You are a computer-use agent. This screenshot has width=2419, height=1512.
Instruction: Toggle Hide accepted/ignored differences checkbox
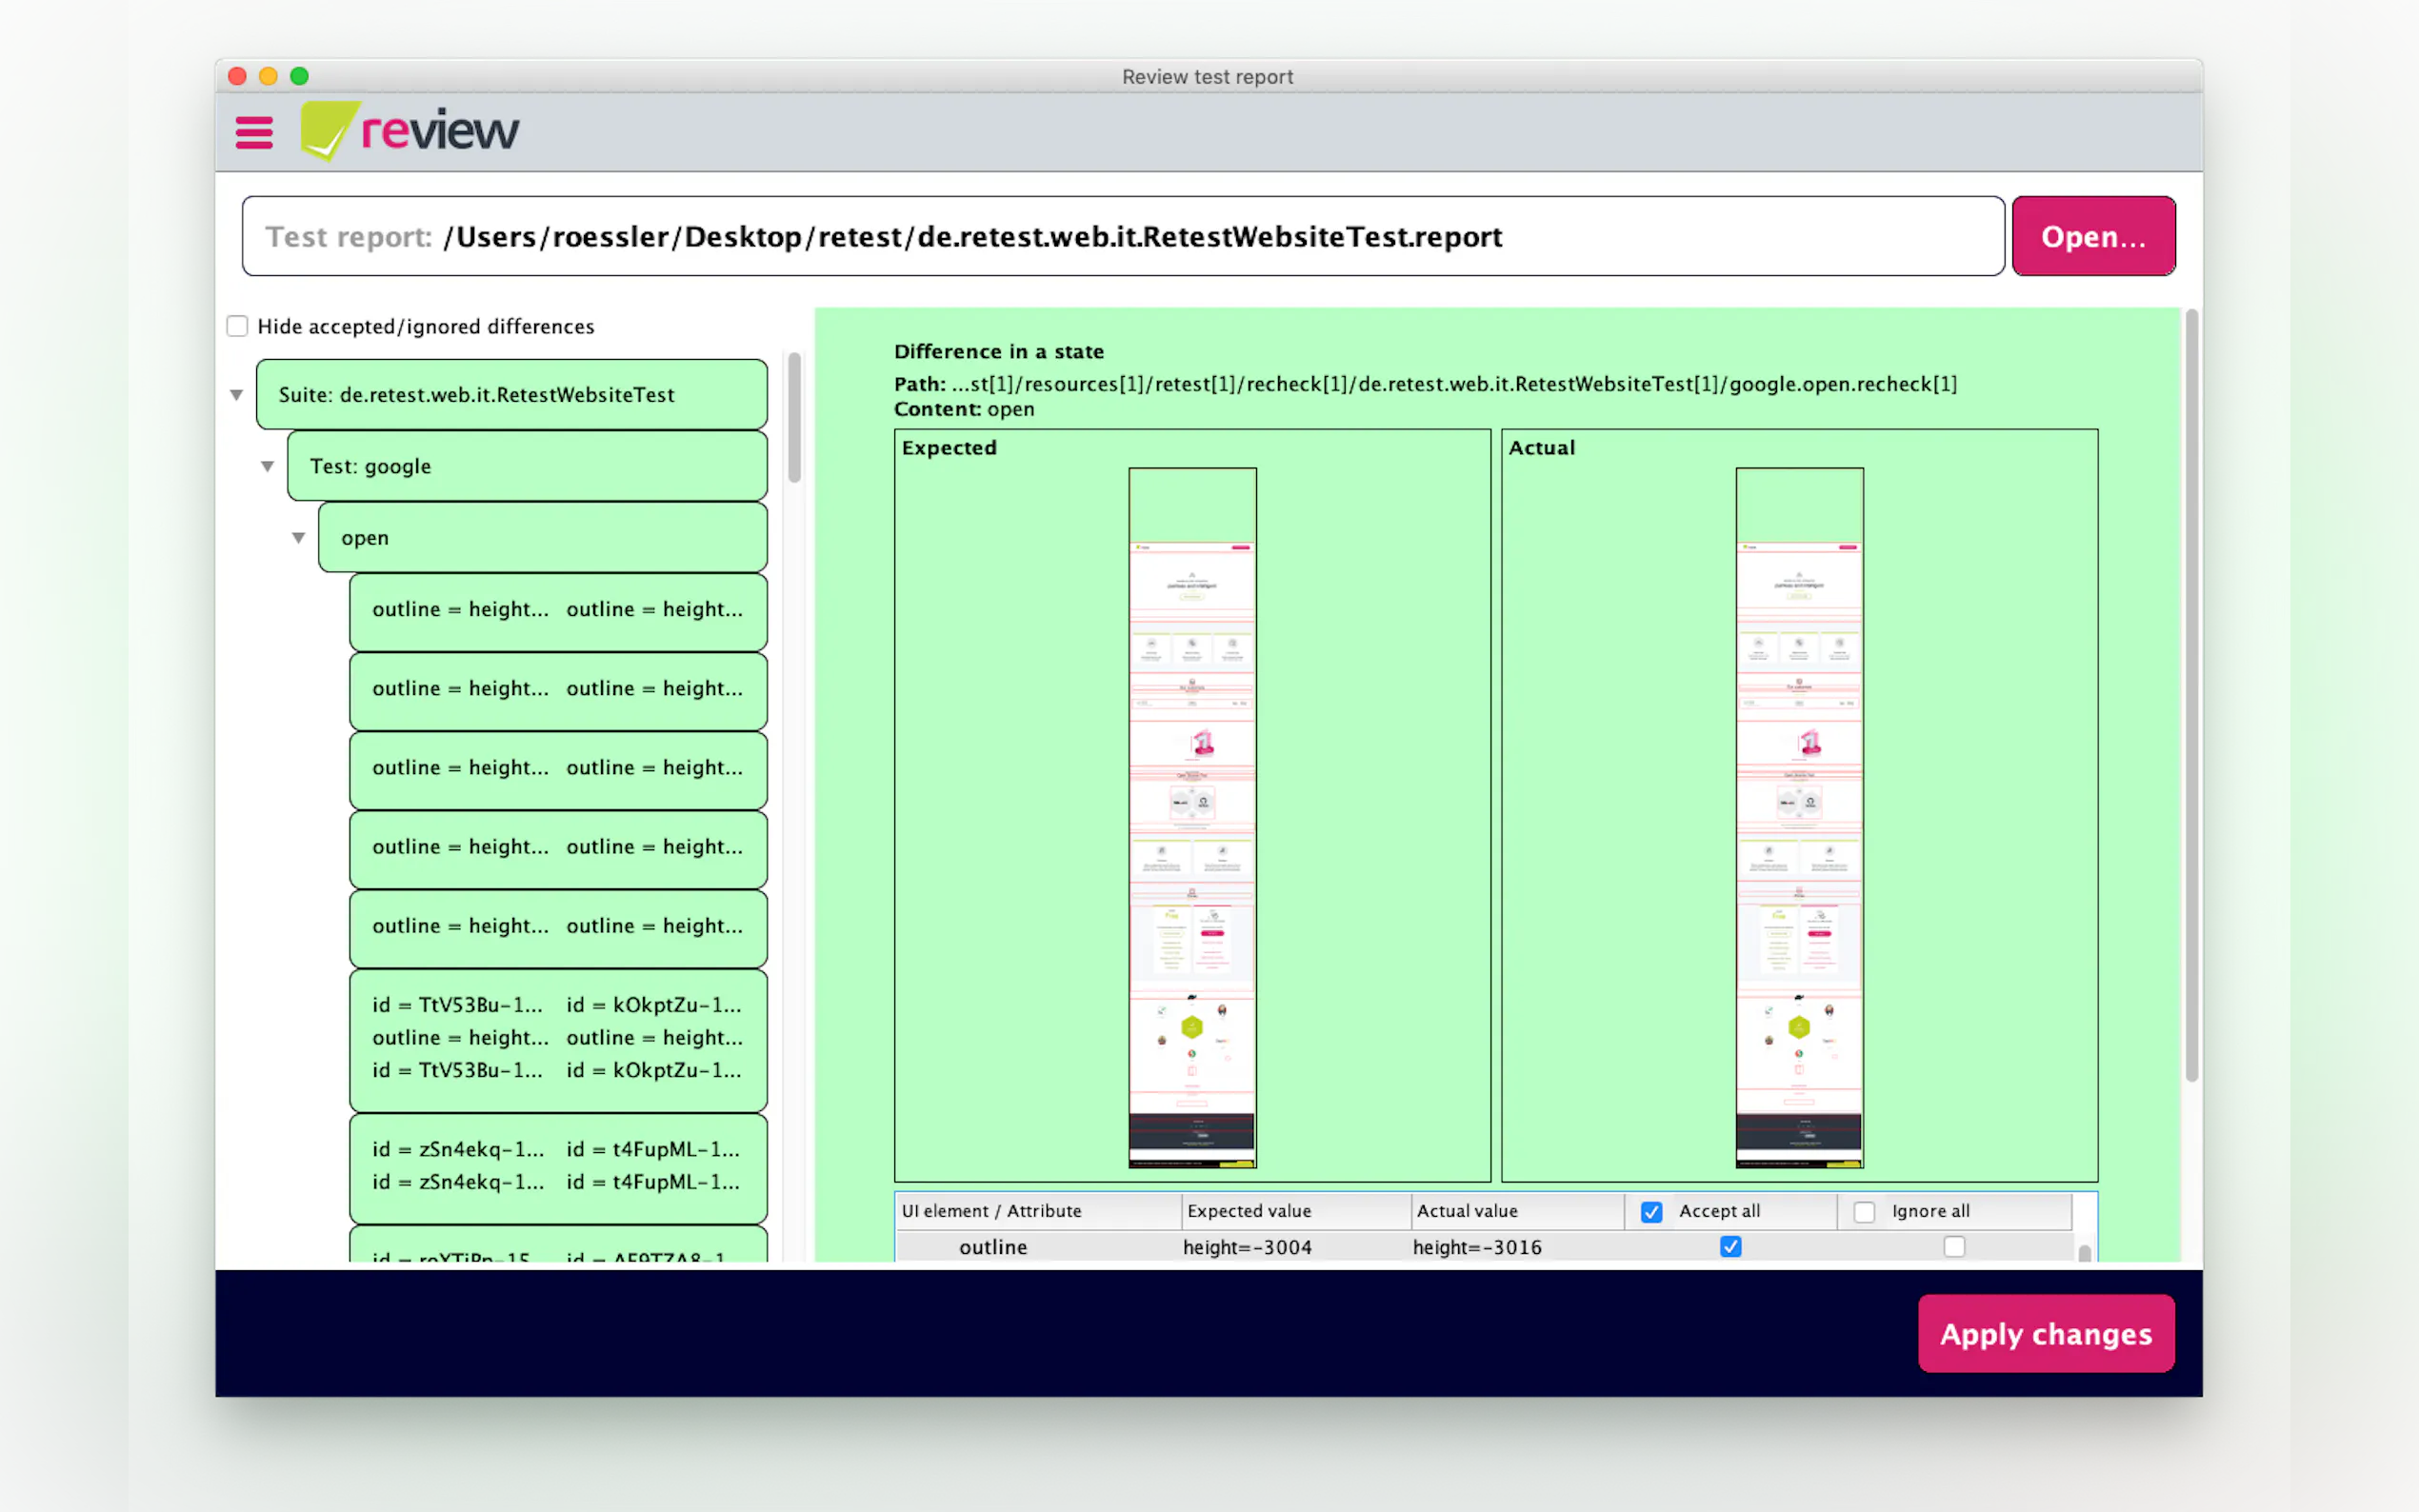pos(237,326)
